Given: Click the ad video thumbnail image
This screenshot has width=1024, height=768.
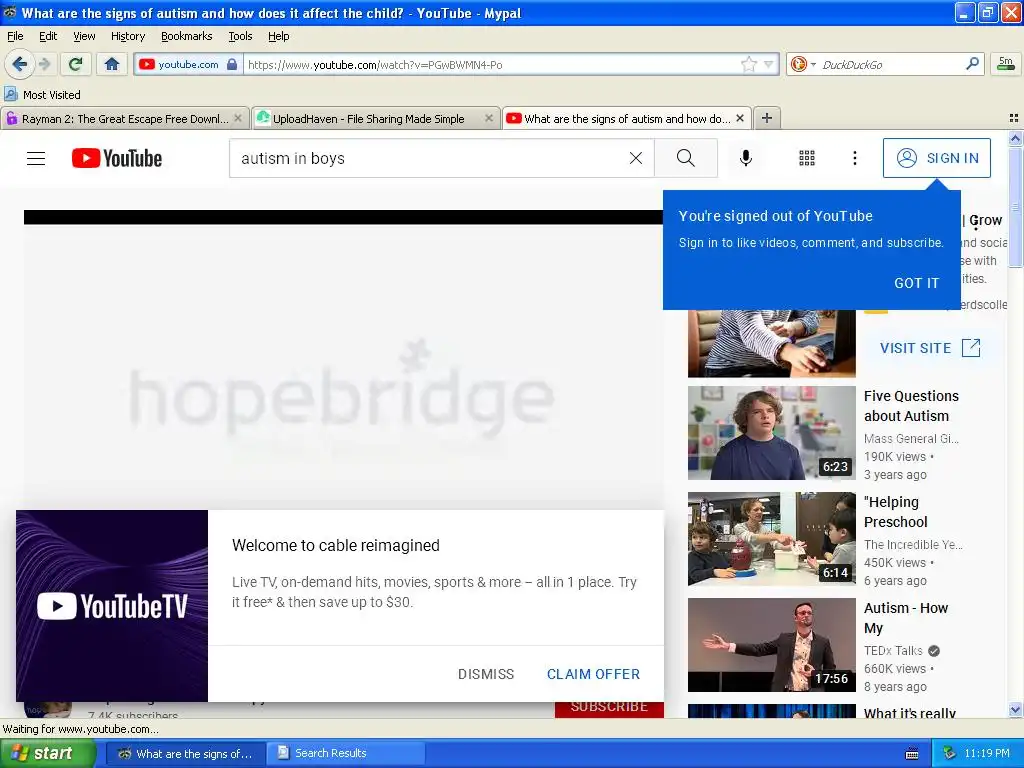Looking at the screenshot, I should [771, 344].
